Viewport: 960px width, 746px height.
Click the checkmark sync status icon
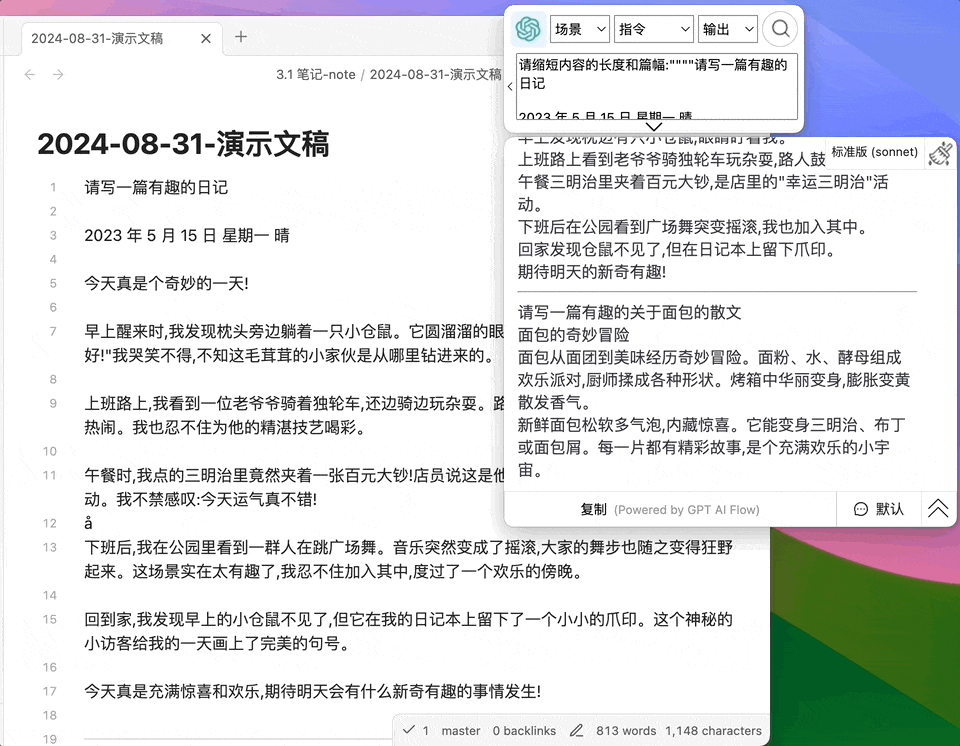tap(408, 730)
